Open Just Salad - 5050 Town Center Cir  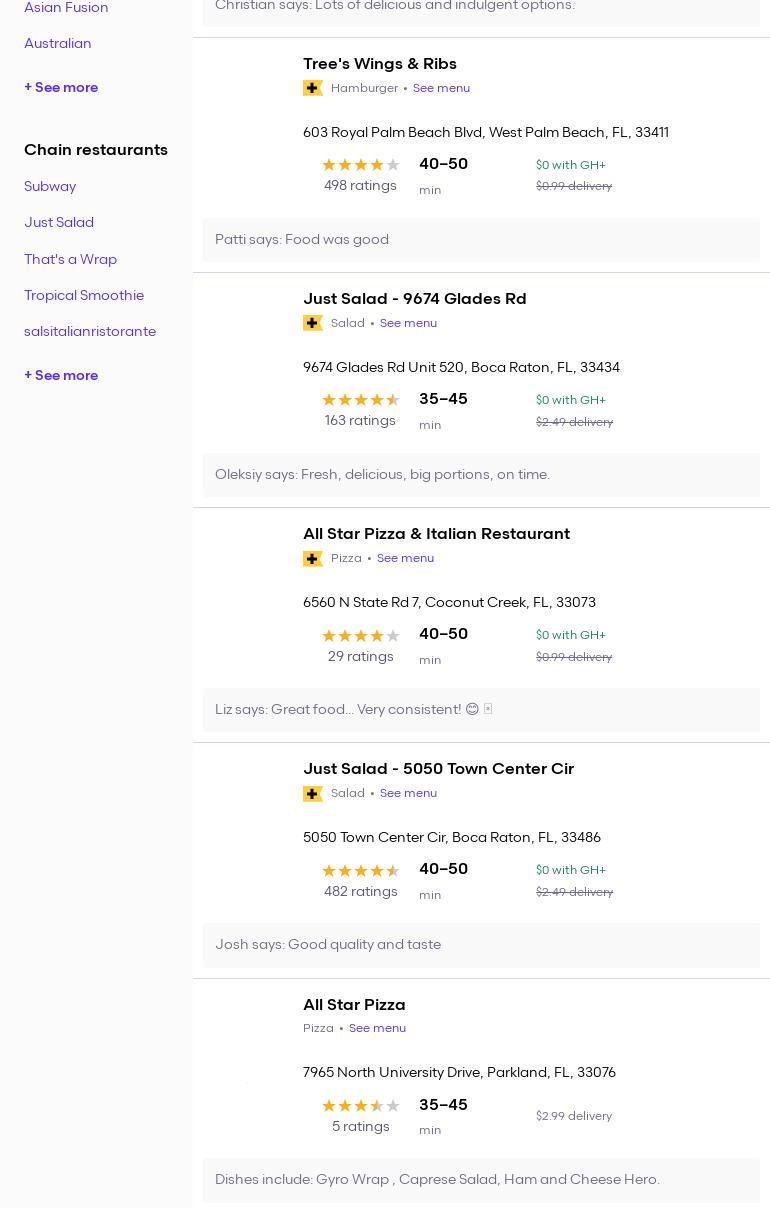(438, 769)
